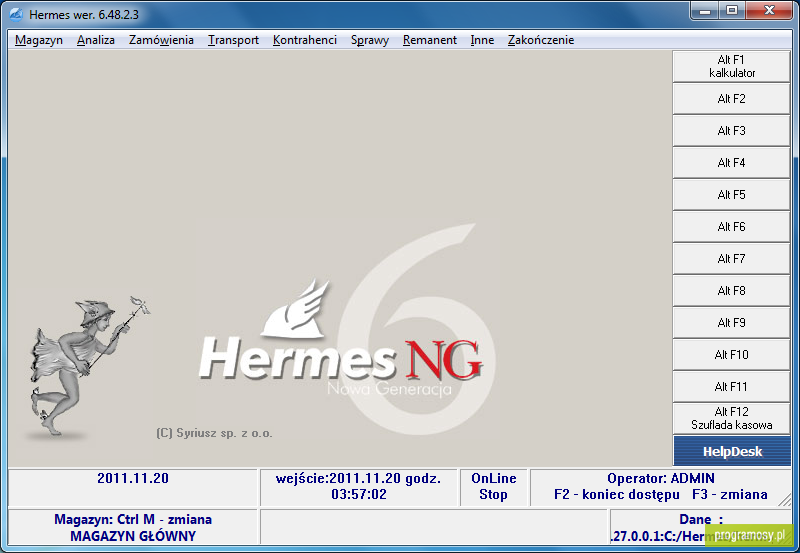Open the Remanent menu
Screen dimensions: 800x553
pos(430,40)
